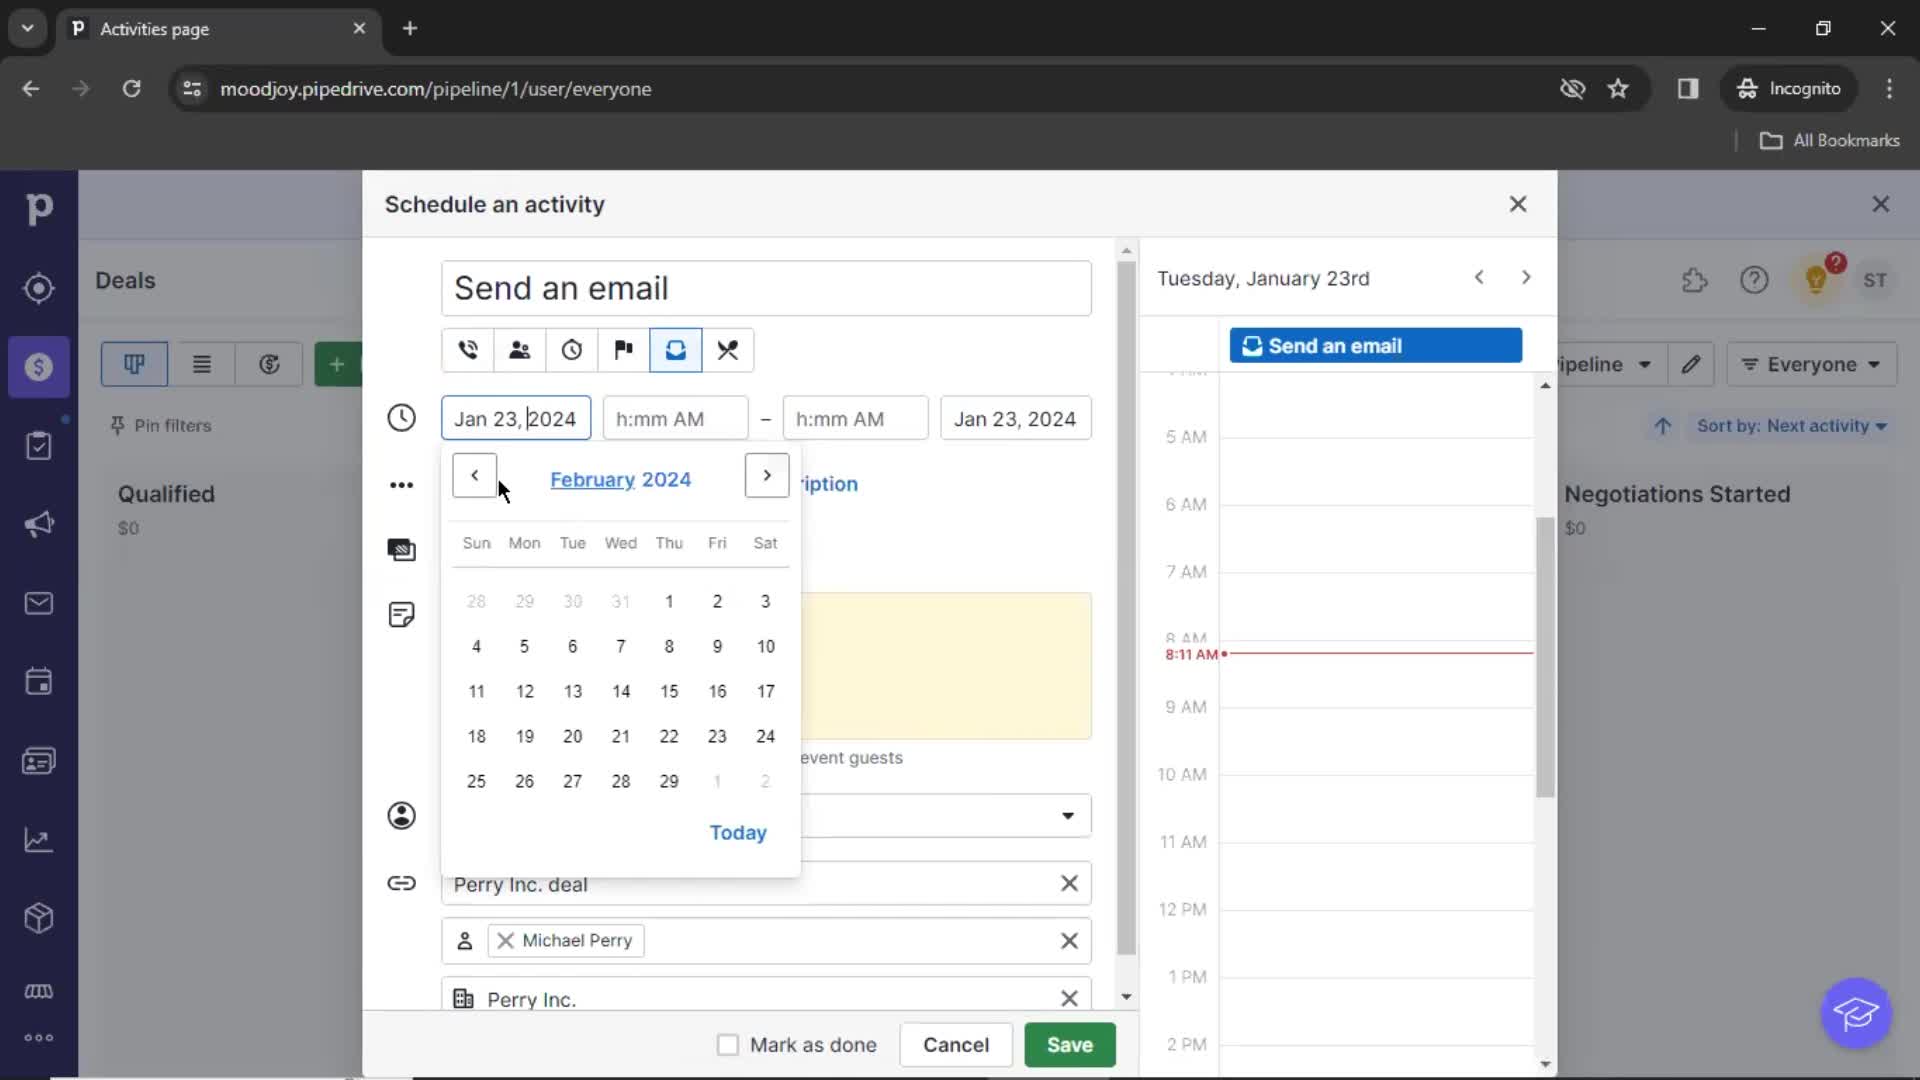Click February 2024 month label to navigate
This screenshot has height=1080, width=1920.
click(621, 479)
